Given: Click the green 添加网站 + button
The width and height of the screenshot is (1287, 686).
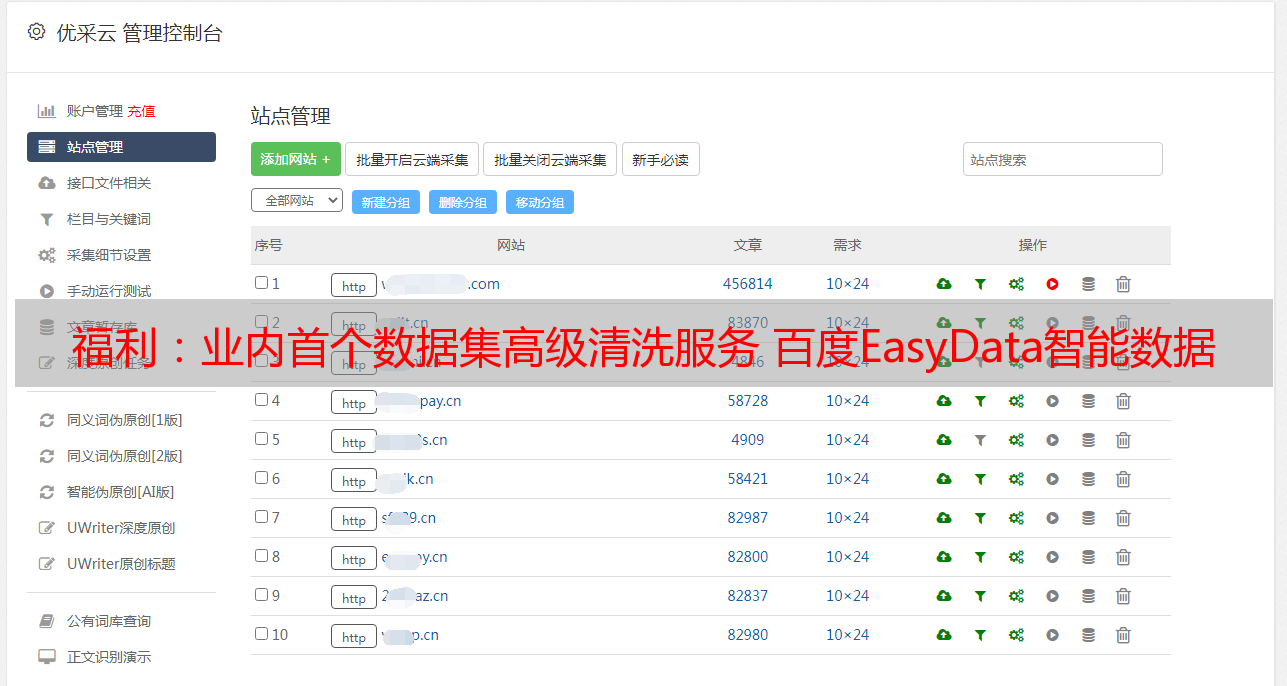Looking at the screenshot, I should [x=295, y=159].
